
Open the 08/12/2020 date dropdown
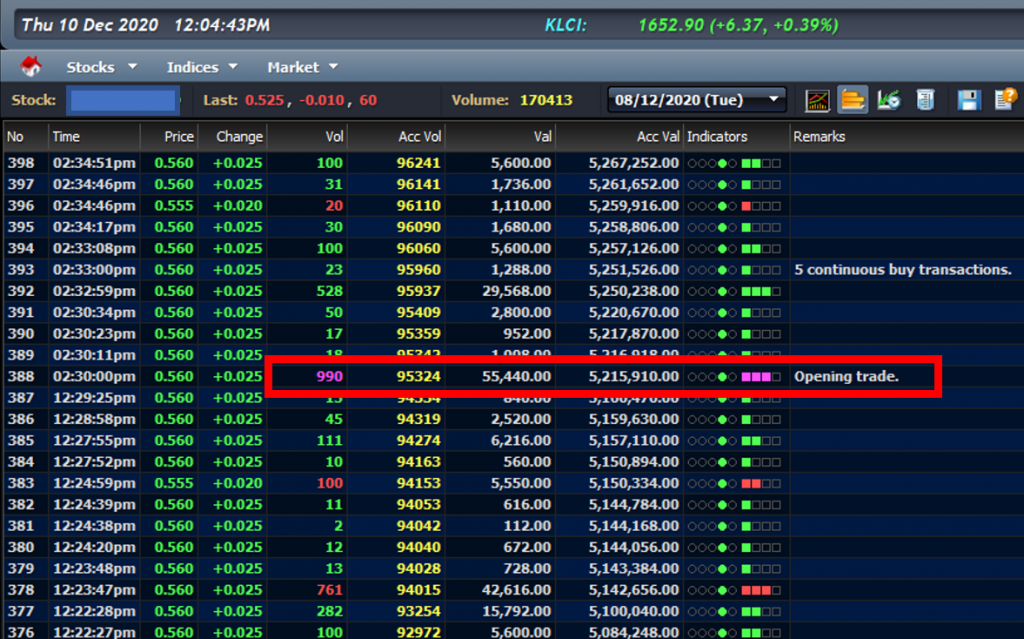tap(696, 99)
